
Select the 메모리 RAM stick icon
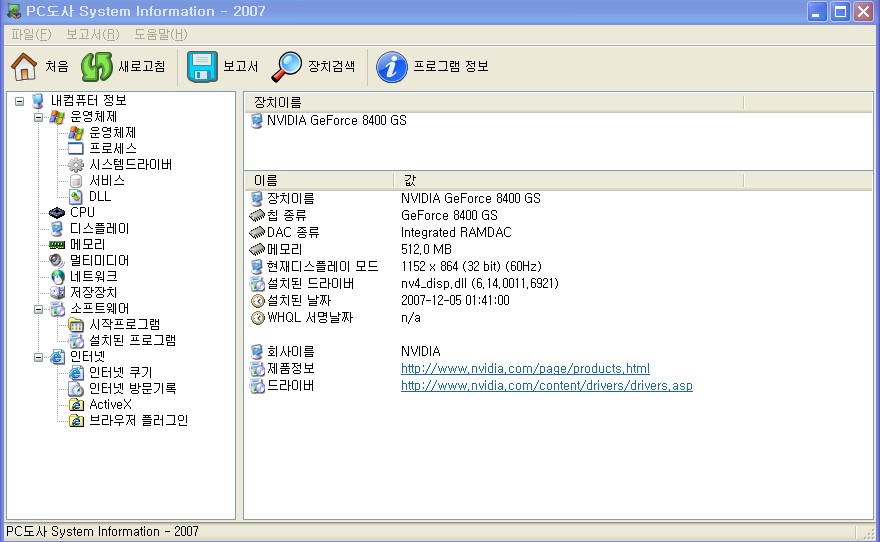pyautogui.click(x=57, y=245)
